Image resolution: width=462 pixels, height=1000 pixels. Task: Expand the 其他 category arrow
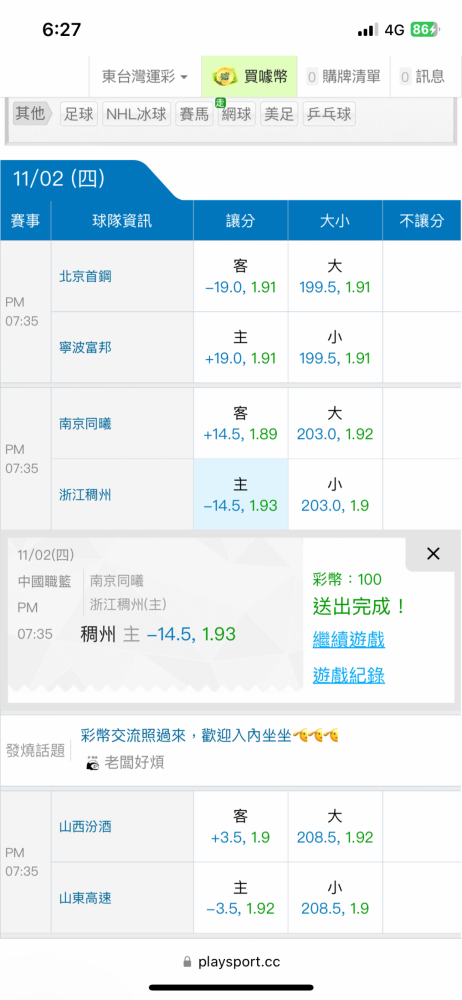coord(33,114)
